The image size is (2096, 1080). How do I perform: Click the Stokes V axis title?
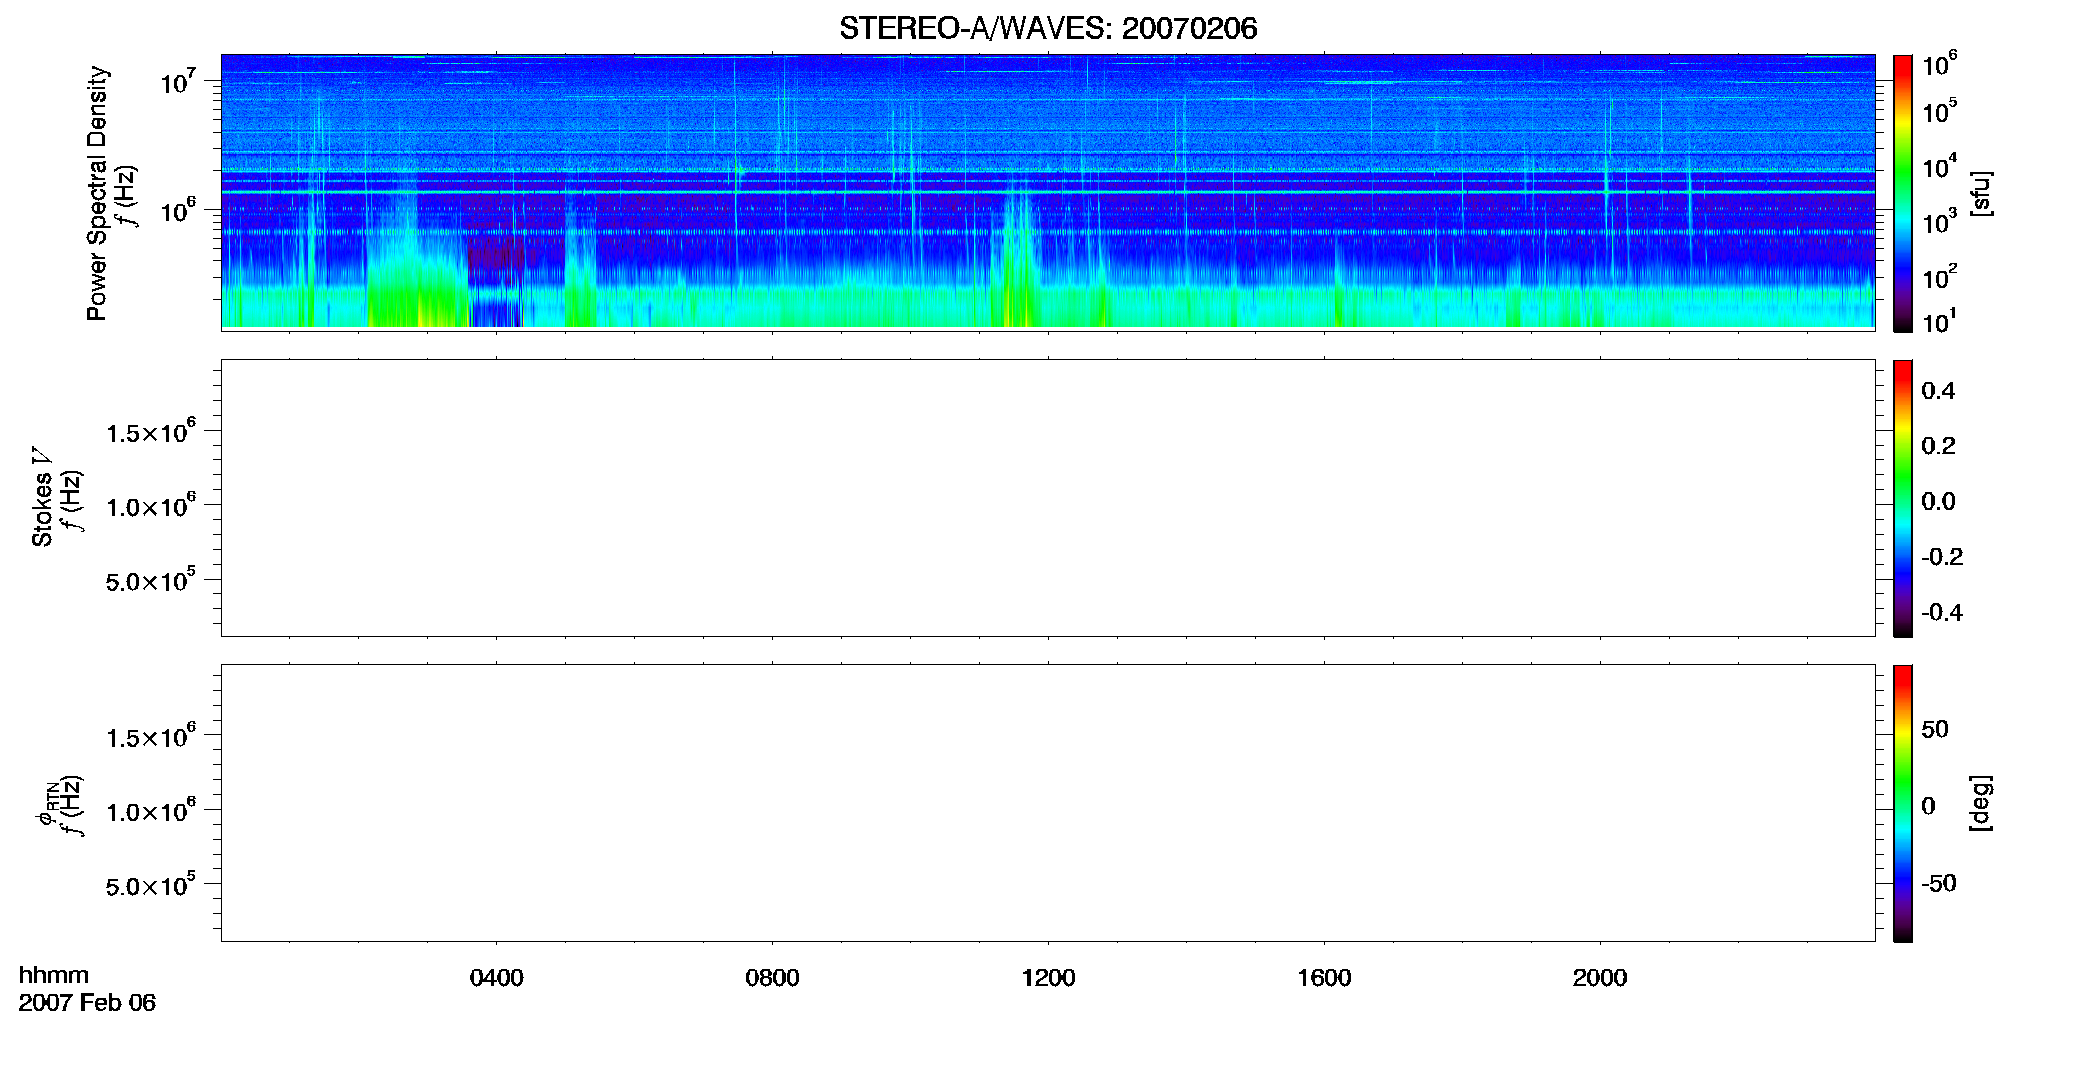click(x=42, y=497)
